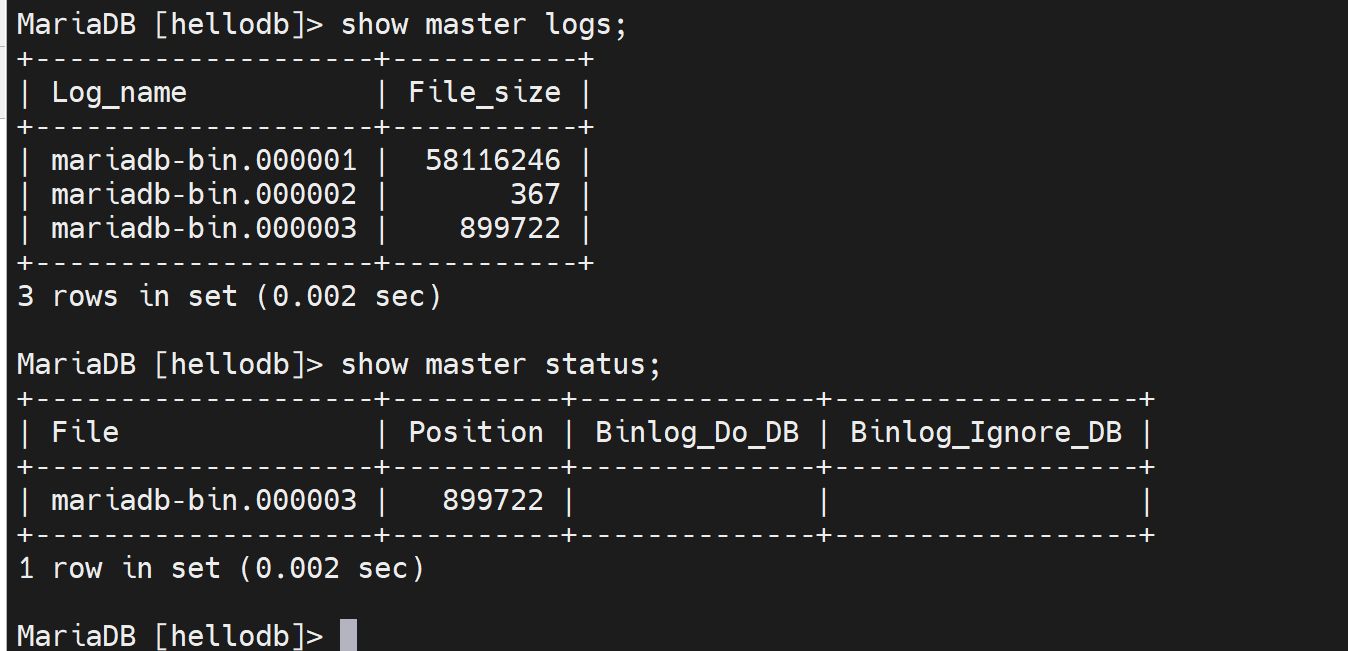Click mariadb-bin.000003 in the master status table

(x=204, y=500)
